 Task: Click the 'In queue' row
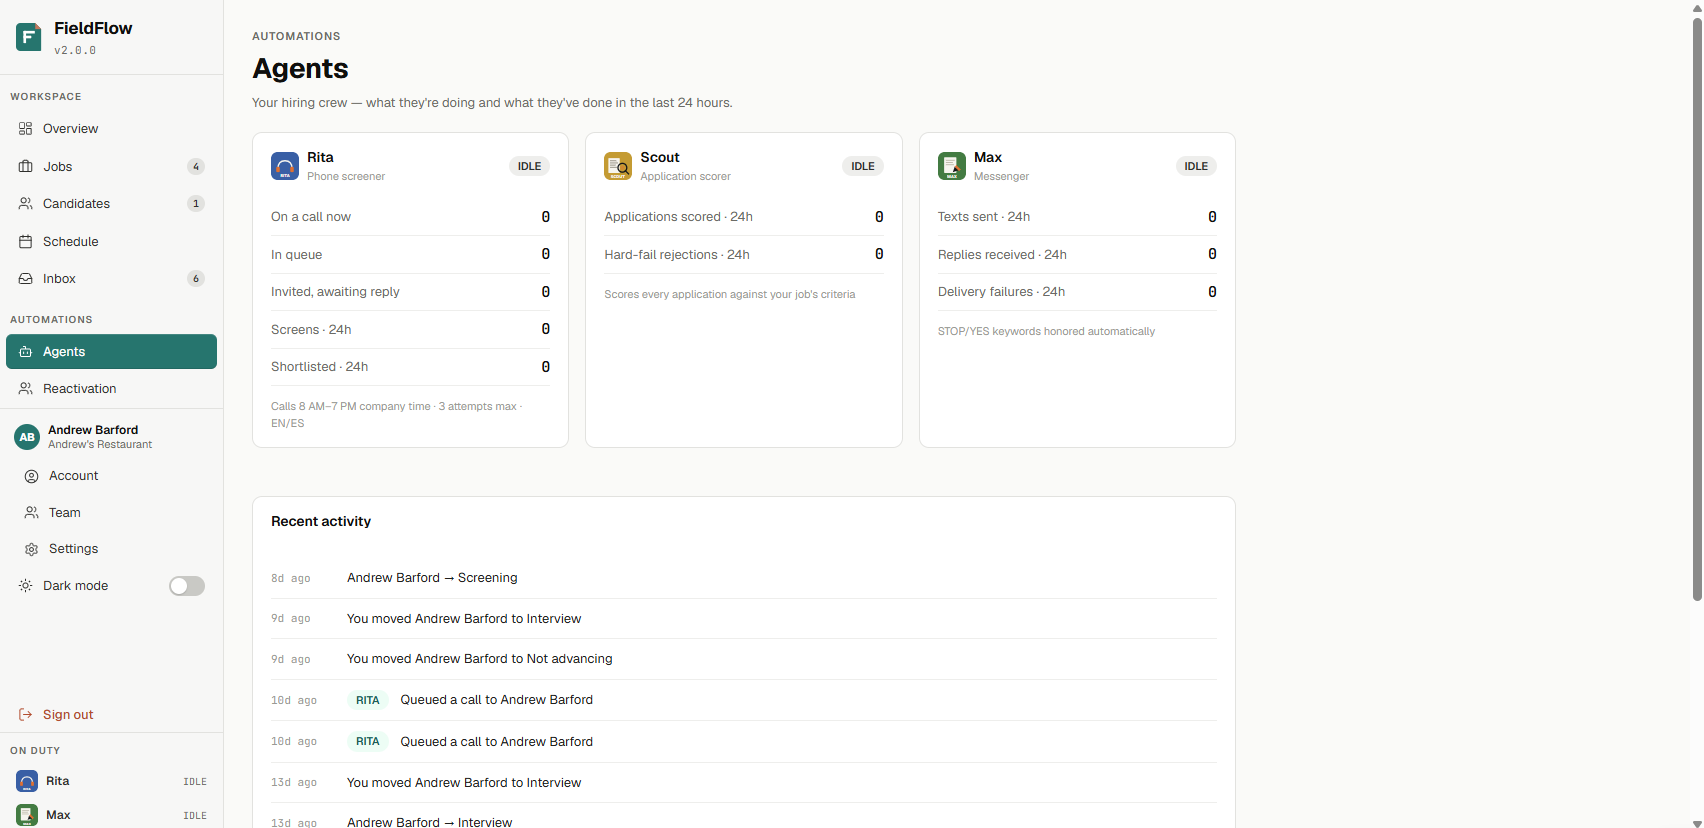click(410, 255)
